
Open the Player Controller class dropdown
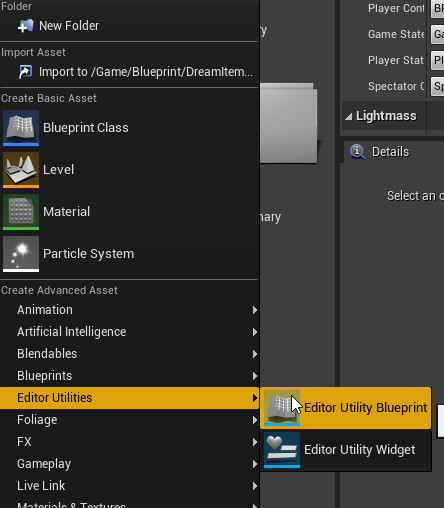437,8
